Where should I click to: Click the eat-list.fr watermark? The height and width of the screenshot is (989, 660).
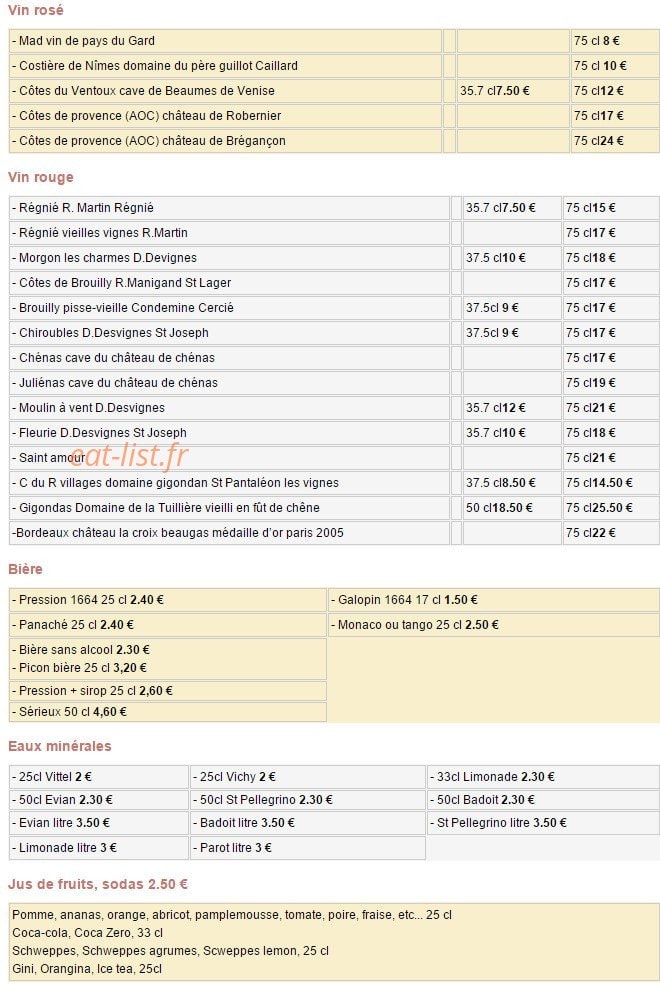coord(129,455)
